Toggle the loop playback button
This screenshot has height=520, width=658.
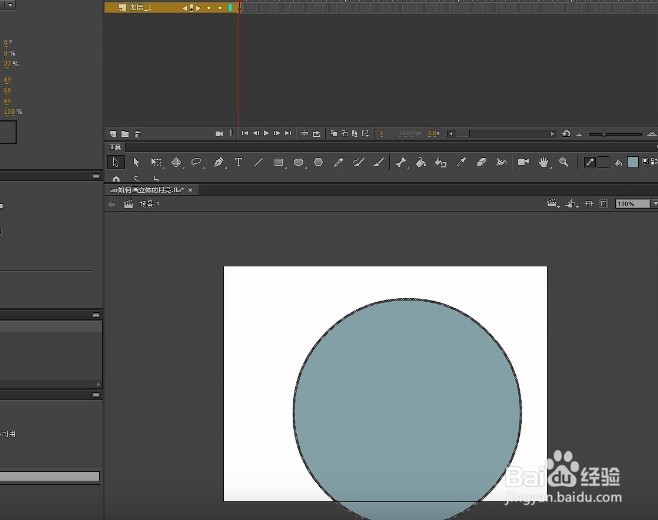pyautogui.click(x=317, y=134)
